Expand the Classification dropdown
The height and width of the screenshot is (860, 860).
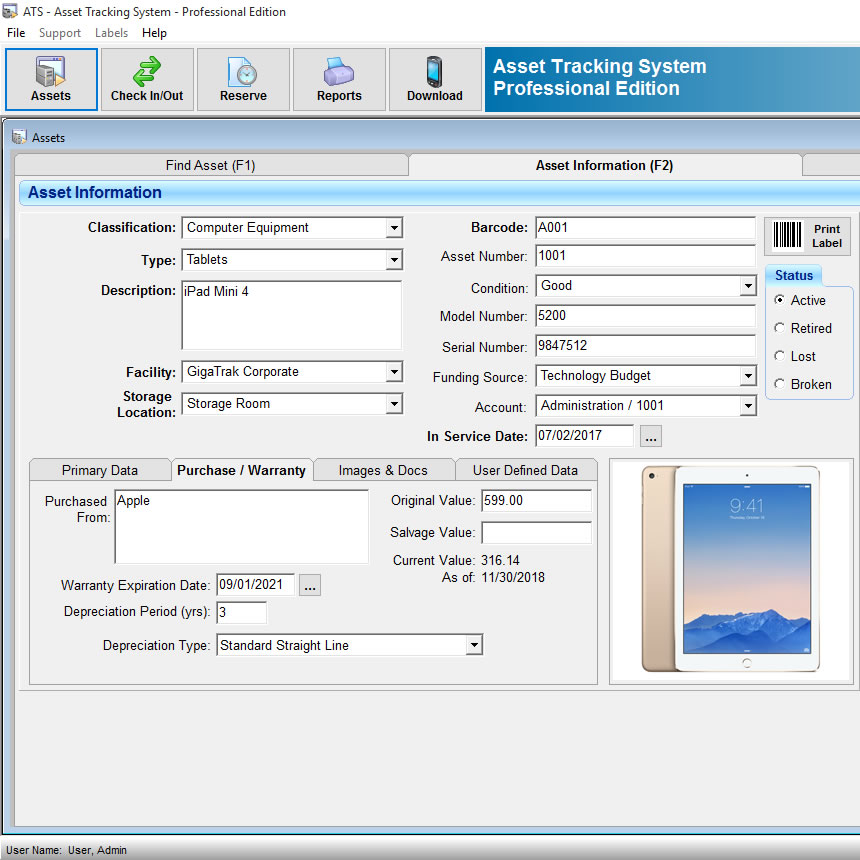coord(393,228)
